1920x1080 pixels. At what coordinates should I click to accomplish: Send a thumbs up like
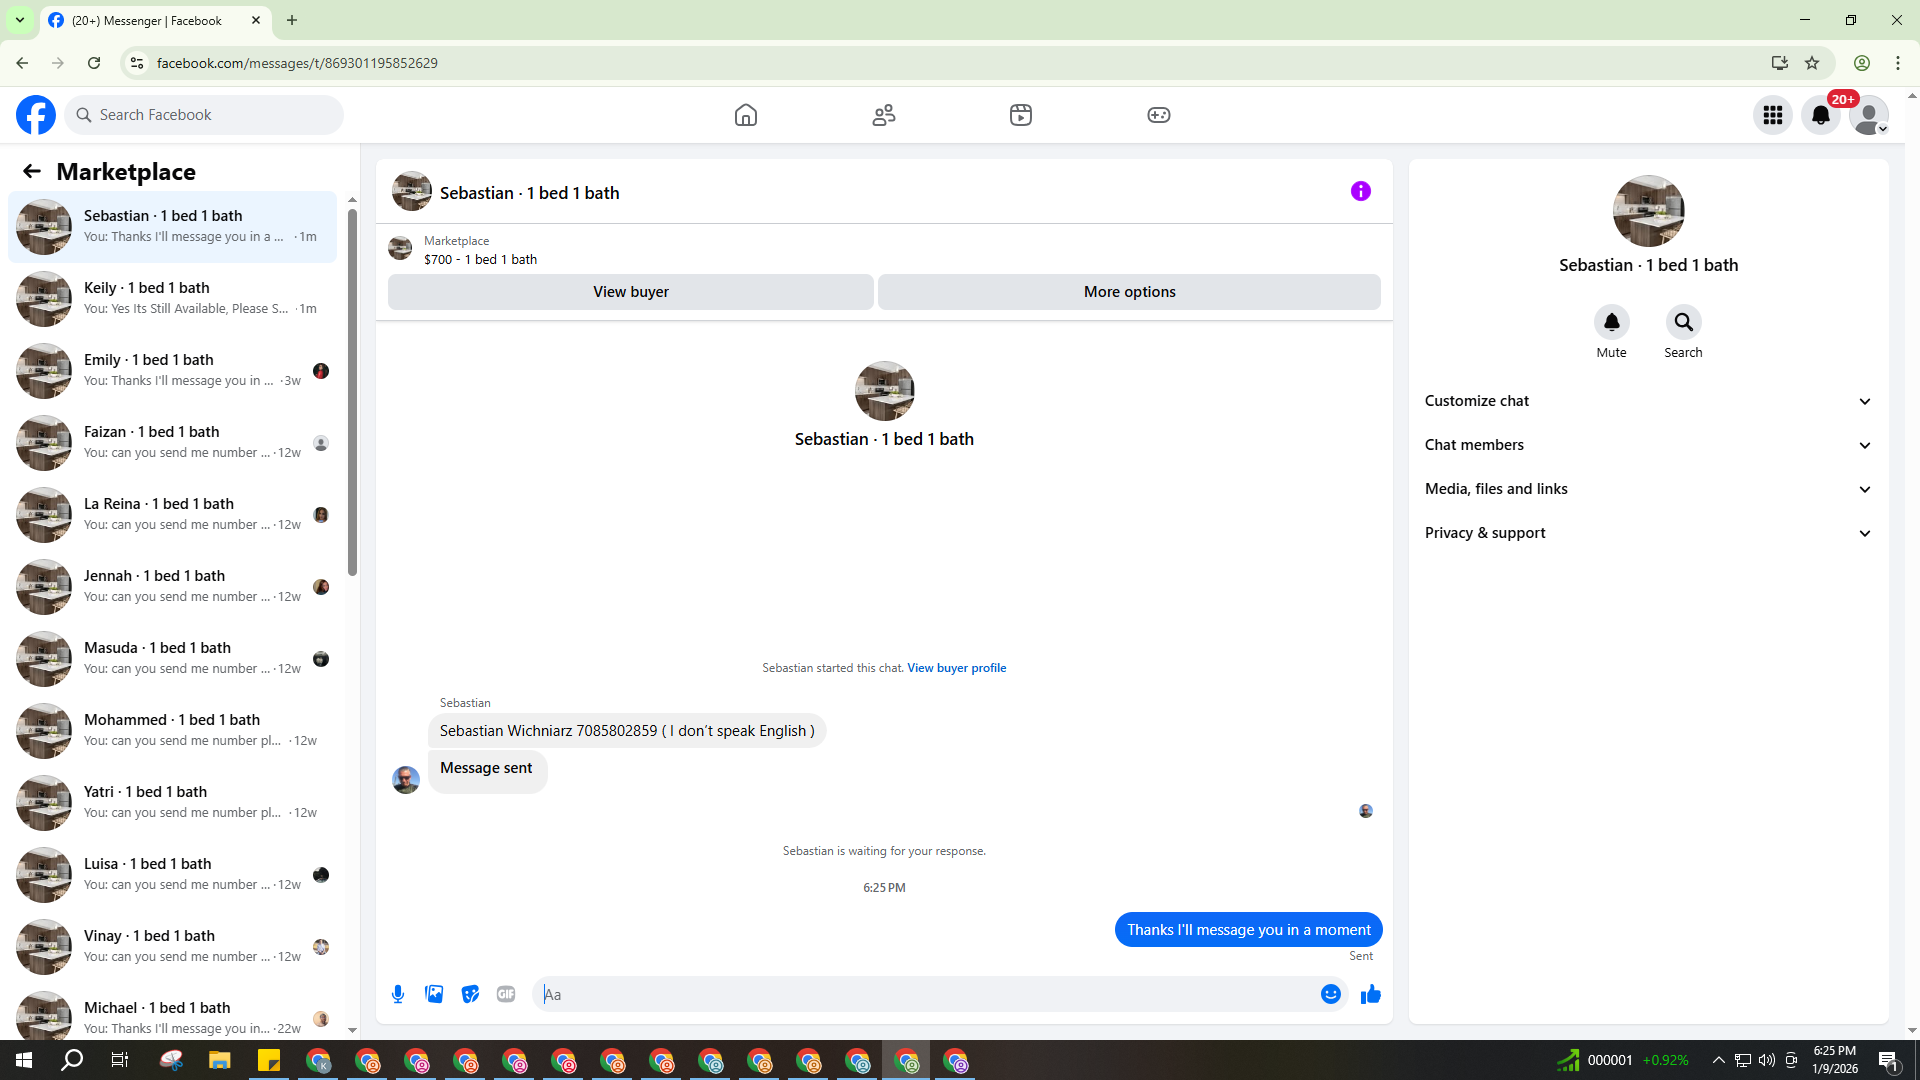point(1370,994)
